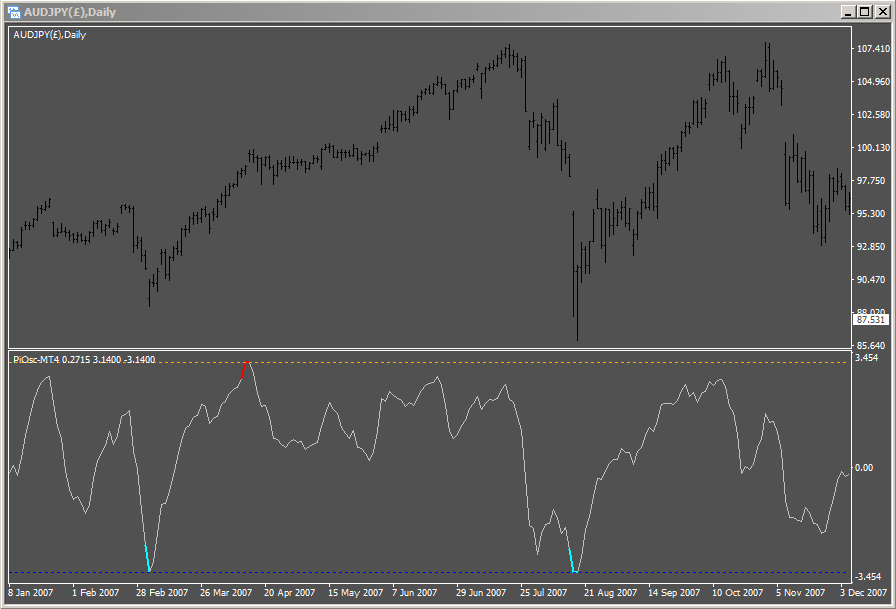
Task: Select the 8 Jan 2007 date axis label
Action: coord(31,594)
